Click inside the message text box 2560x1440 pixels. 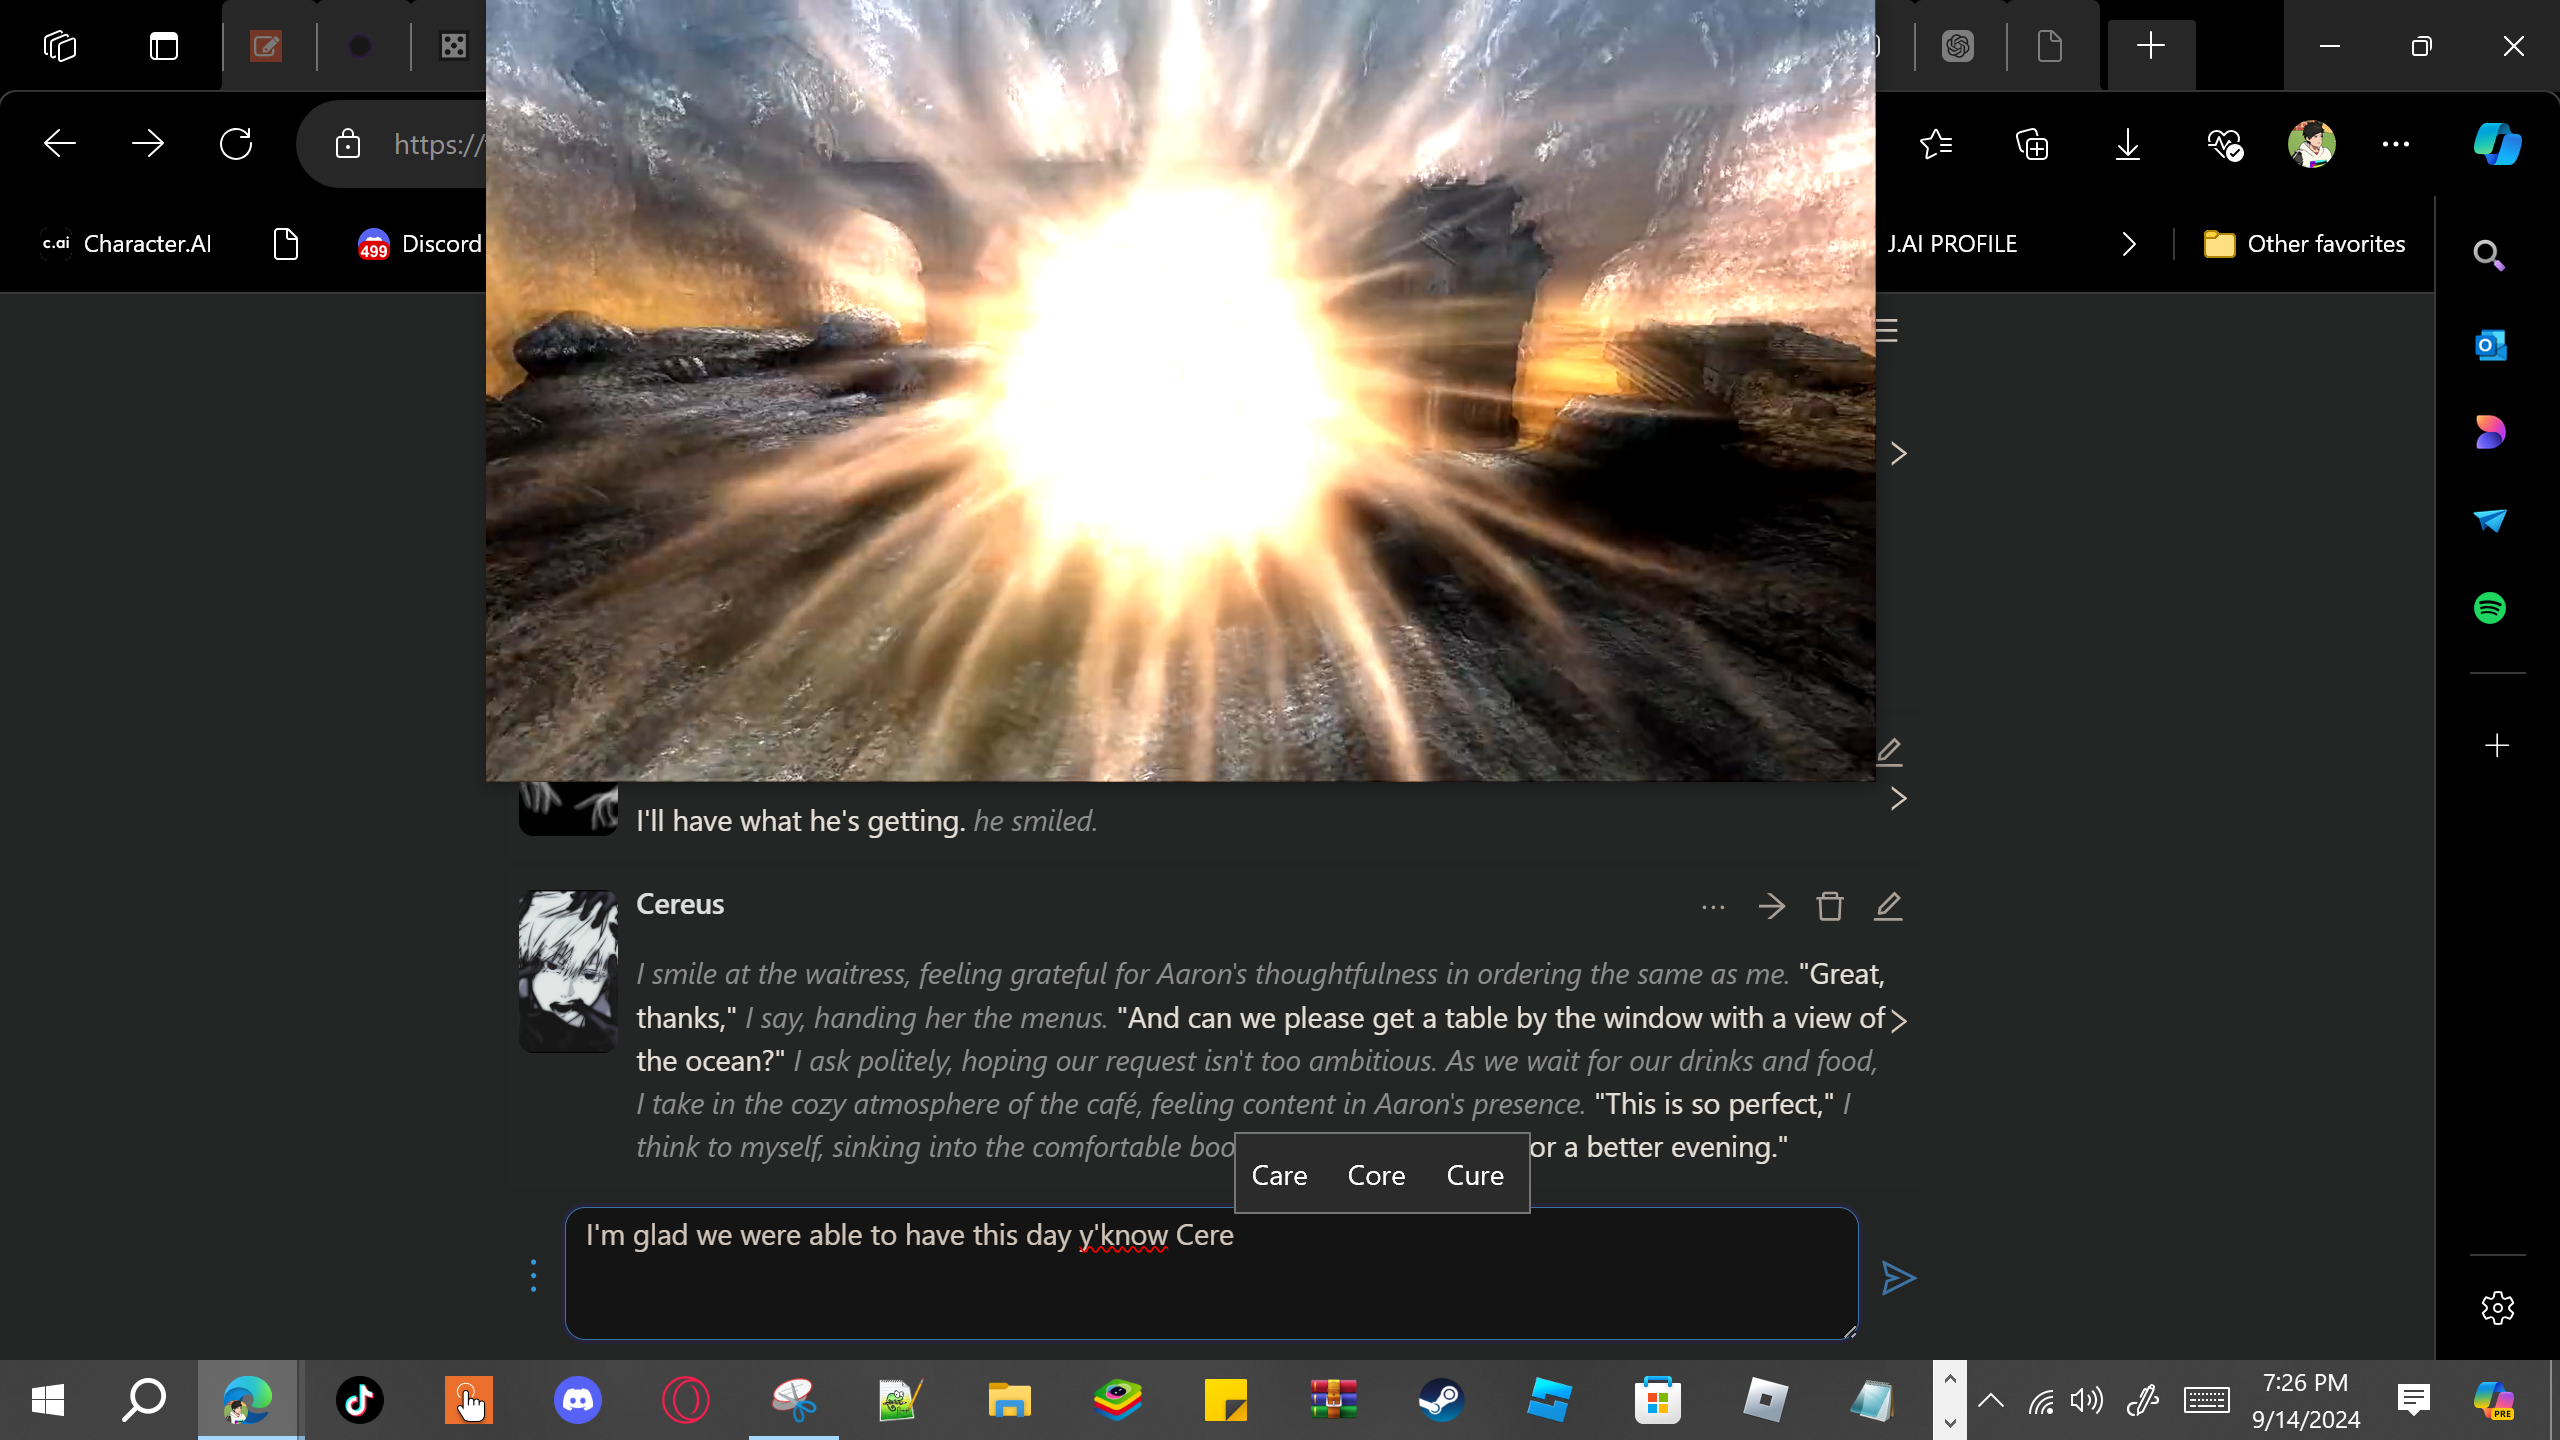coord(1210,1290)
